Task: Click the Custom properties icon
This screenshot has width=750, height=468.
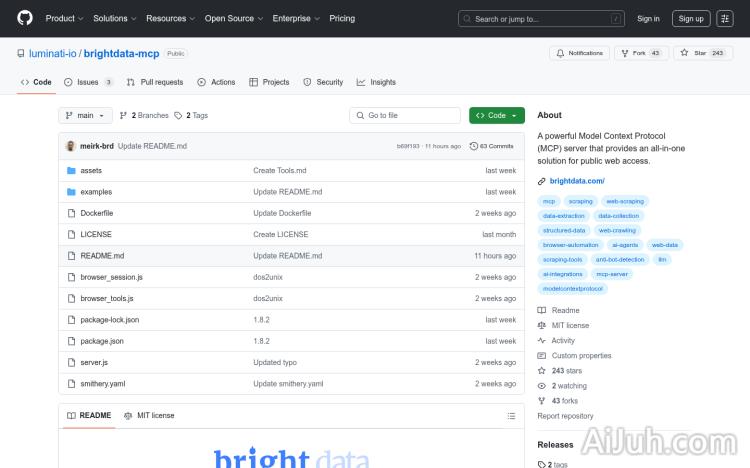Action: click(541, 356)
